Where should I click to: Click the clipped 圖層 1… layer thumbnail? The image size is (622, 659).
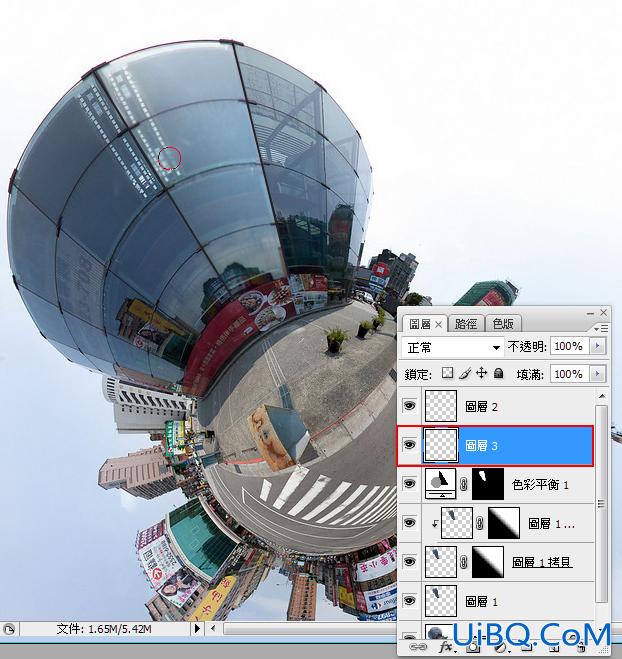(x=456, y=523)
